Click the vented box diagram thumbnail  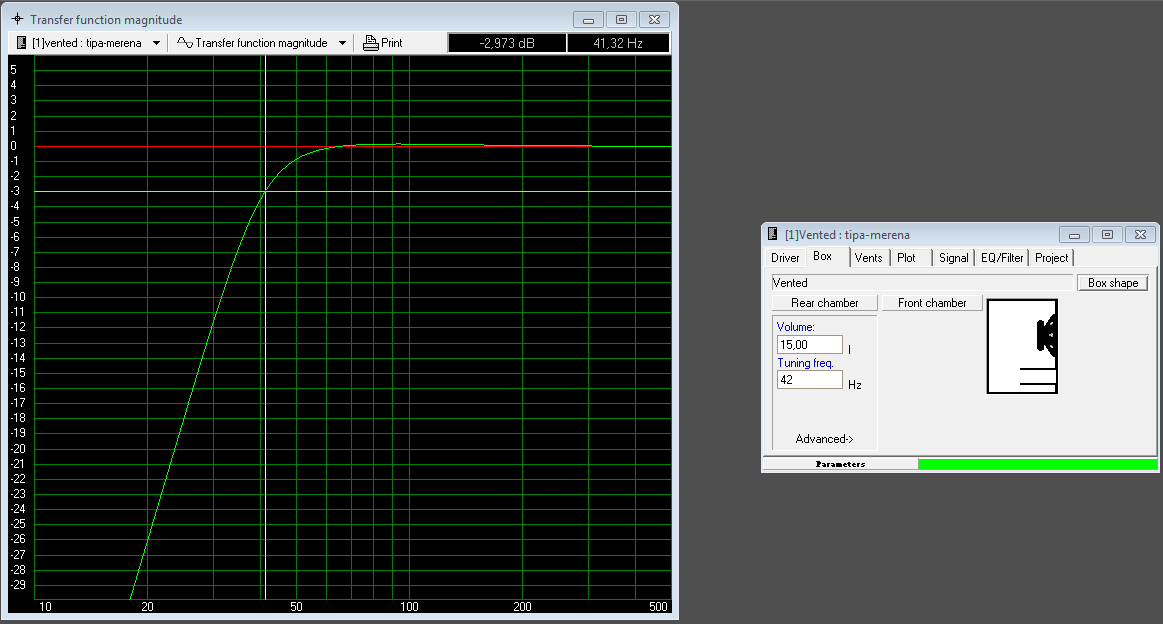[1022, 347]
